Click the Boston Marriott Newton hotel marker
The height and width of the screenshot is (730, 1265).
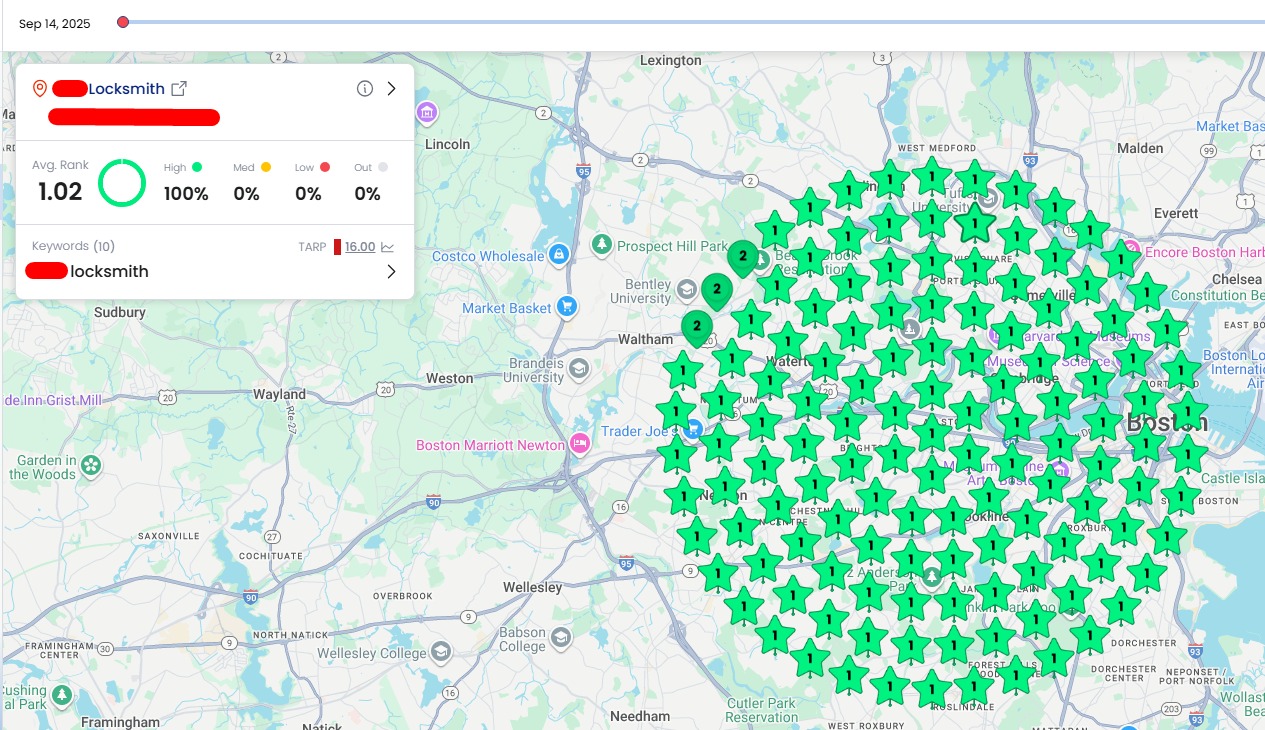point(580,443)
